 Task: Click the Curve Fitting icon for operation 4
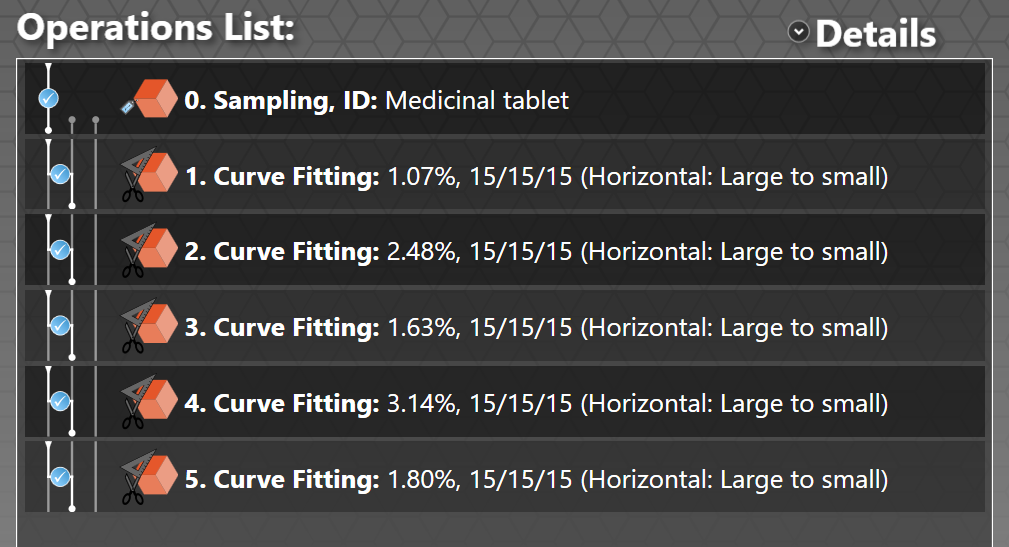click(149, 402)
